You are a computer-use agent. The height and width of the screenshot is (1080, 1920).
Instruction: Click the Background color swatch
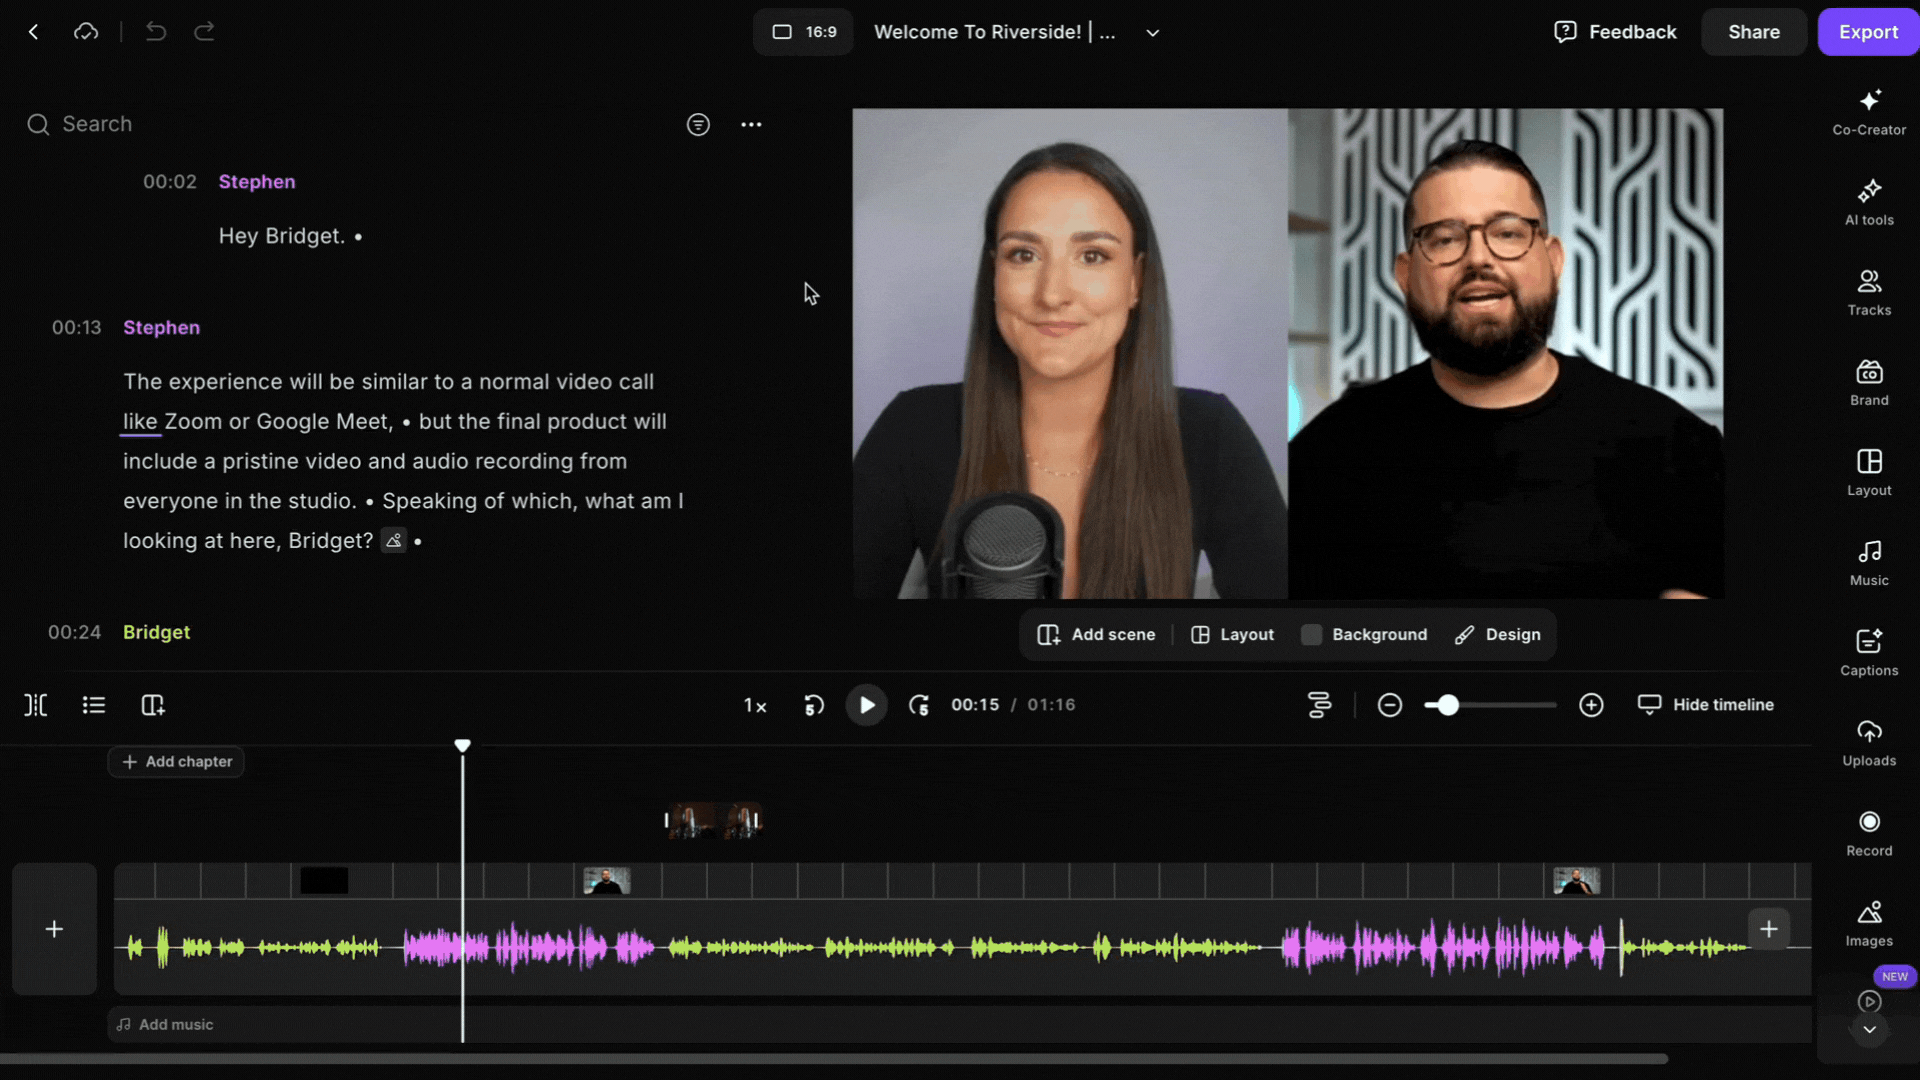click(x=1311, y=635)
